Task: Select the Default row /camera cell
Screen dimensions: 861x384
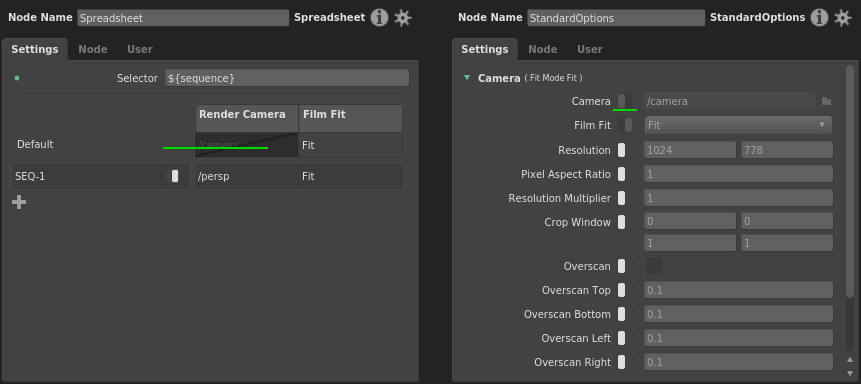Action: [247, 145]
